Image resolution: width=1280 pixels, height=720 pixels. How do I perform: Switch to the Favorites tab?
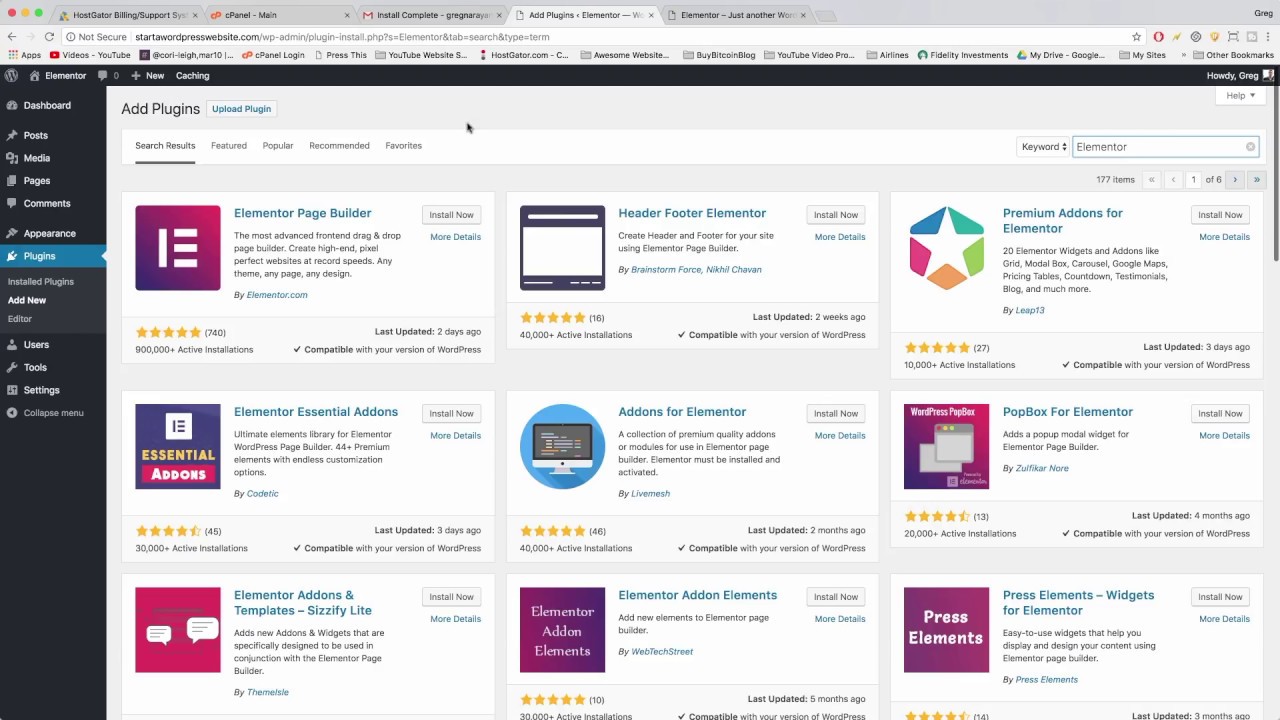tap(404, 146)
